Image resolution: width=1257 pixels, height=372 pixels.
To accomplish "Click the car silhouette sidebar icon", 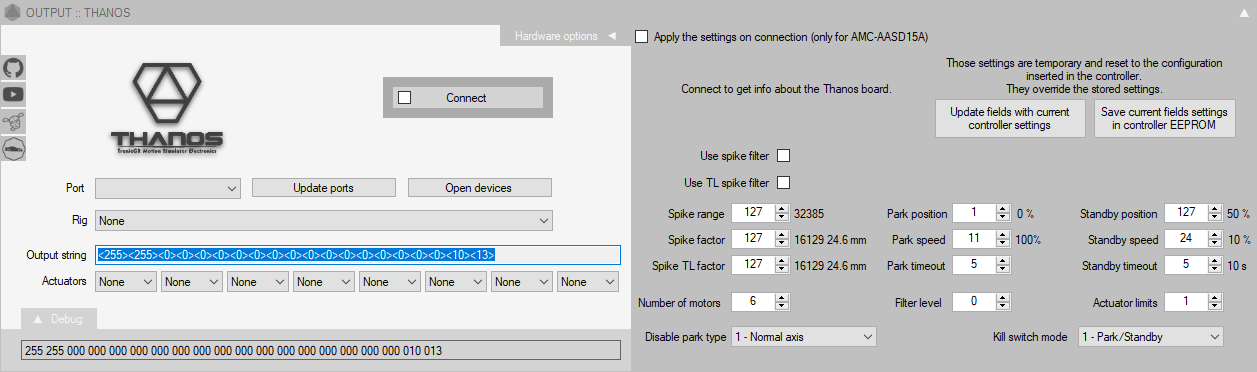I will coord(14,149).
